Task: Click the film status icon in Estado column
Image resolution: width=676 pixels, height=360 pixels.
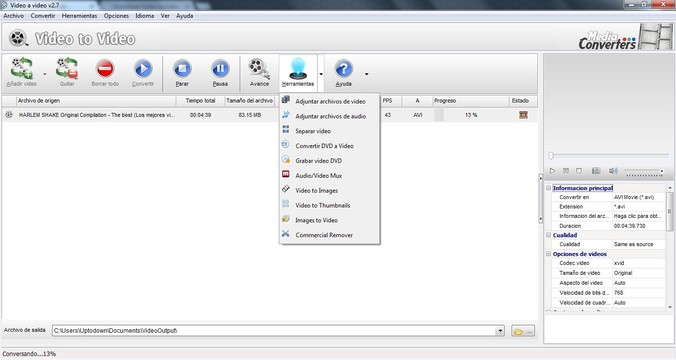Action: pos(523,115)
